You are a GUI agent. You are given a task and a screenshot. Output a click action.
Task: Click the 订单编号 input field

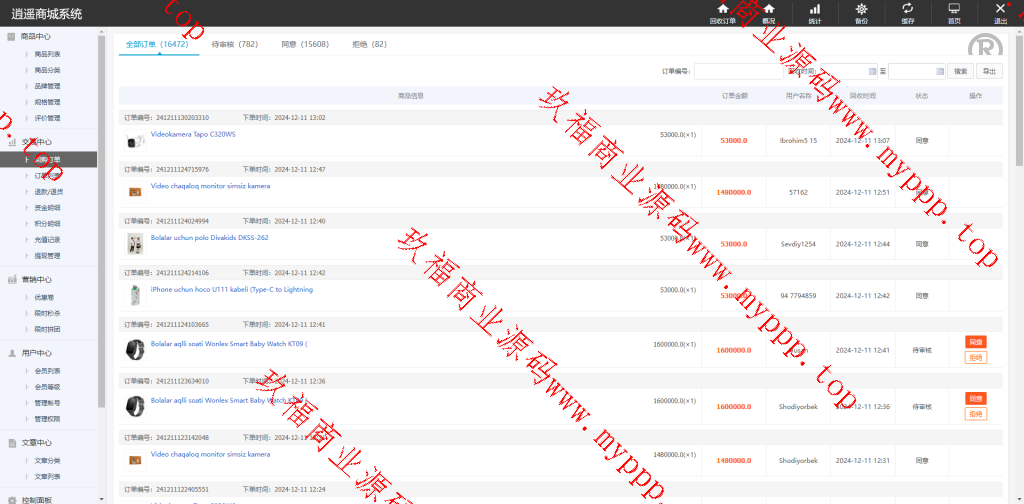[x=738, y=71]
